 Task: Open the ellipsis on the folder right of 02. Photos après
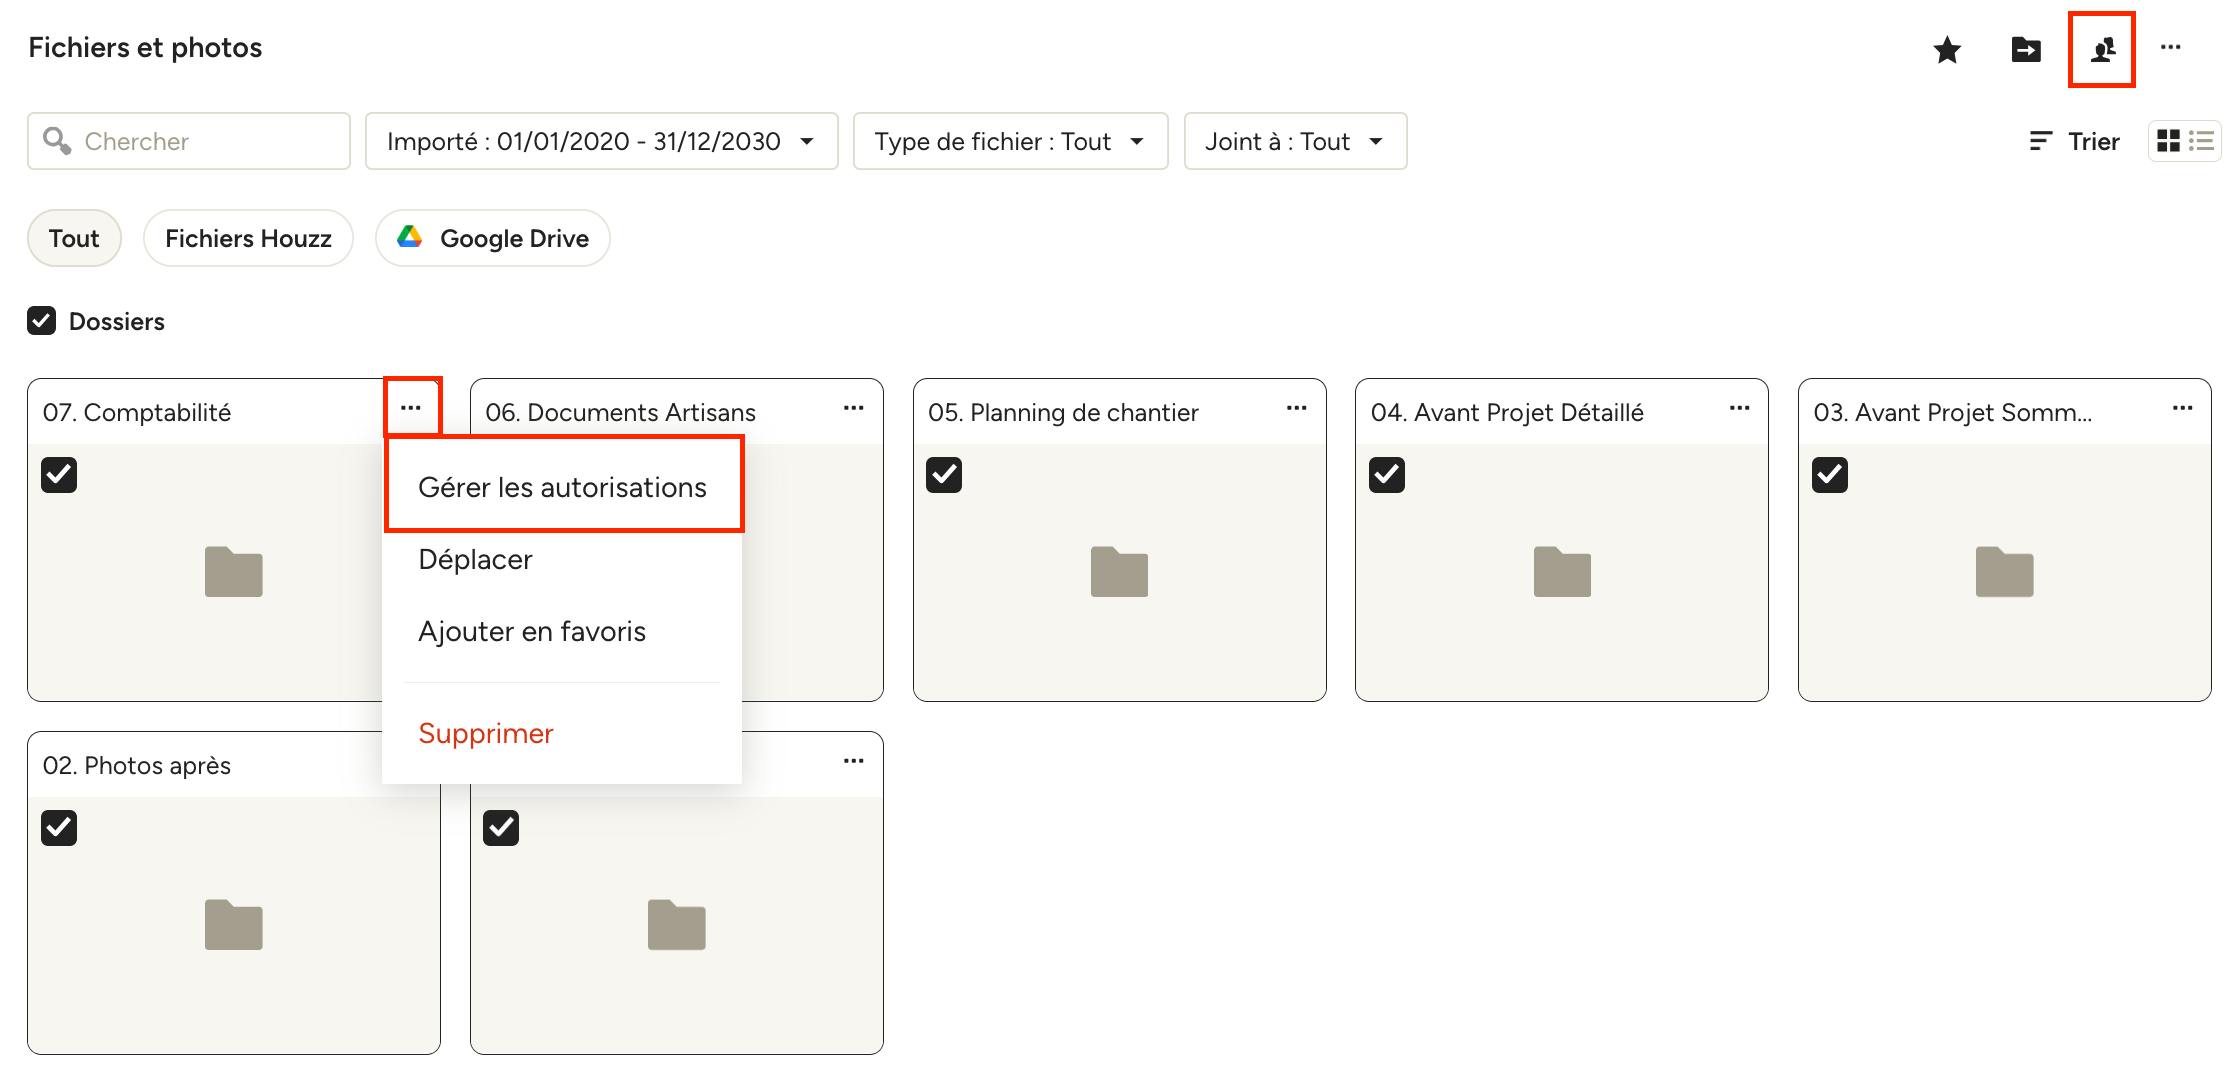tap(854, 761)
